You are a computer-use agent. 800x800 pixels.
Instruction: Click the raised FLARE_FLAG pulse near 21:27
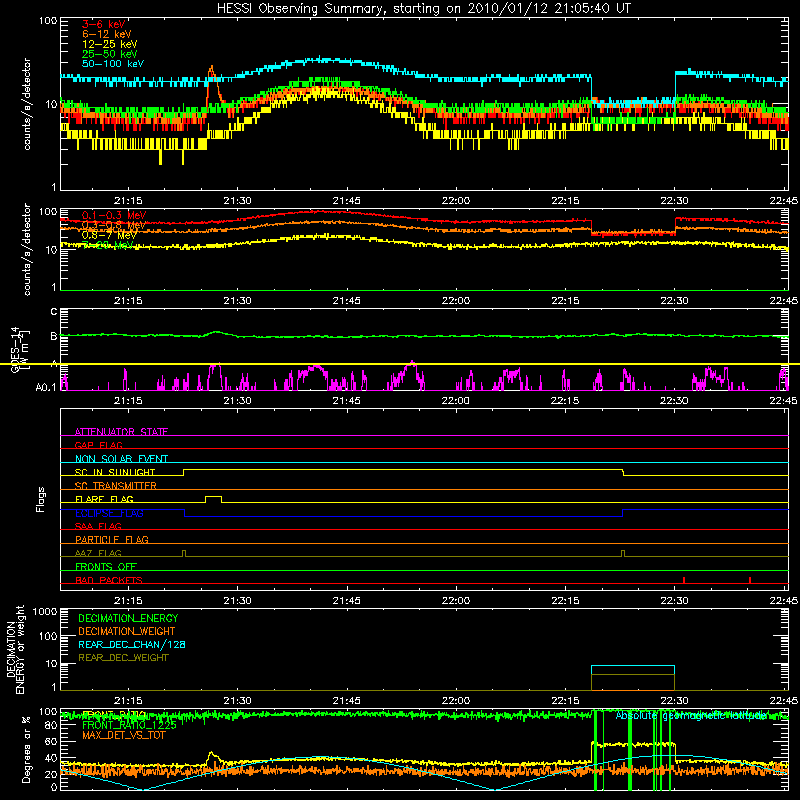point(213,497)
